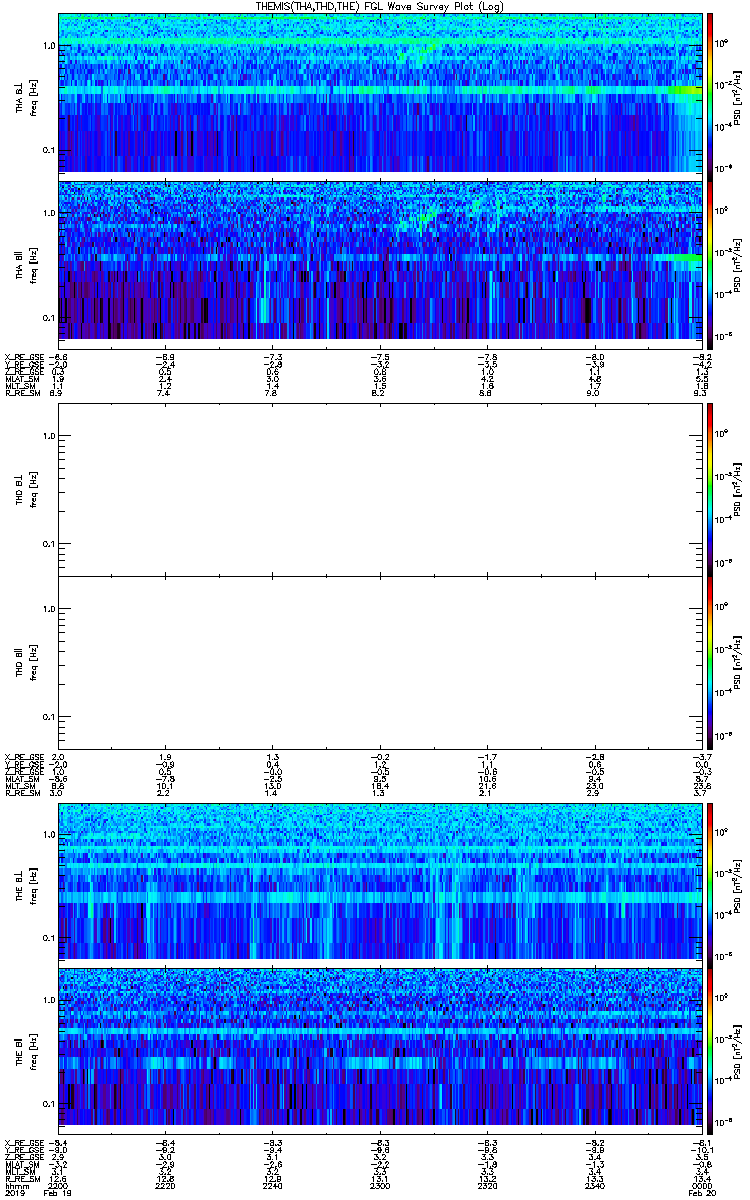Click the THEMIS FGL Wave Survey Plot title
The image size is (750, 1200).
[381, 6]
